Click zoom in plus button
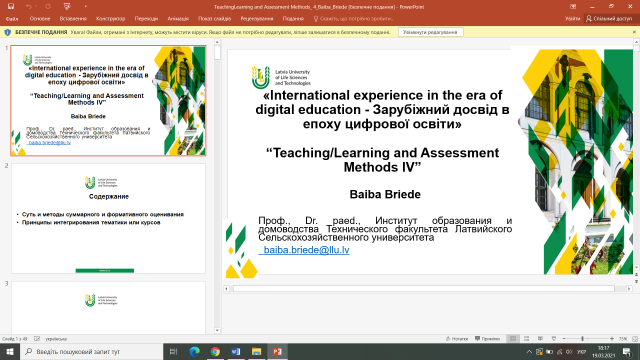 (612, 339)
